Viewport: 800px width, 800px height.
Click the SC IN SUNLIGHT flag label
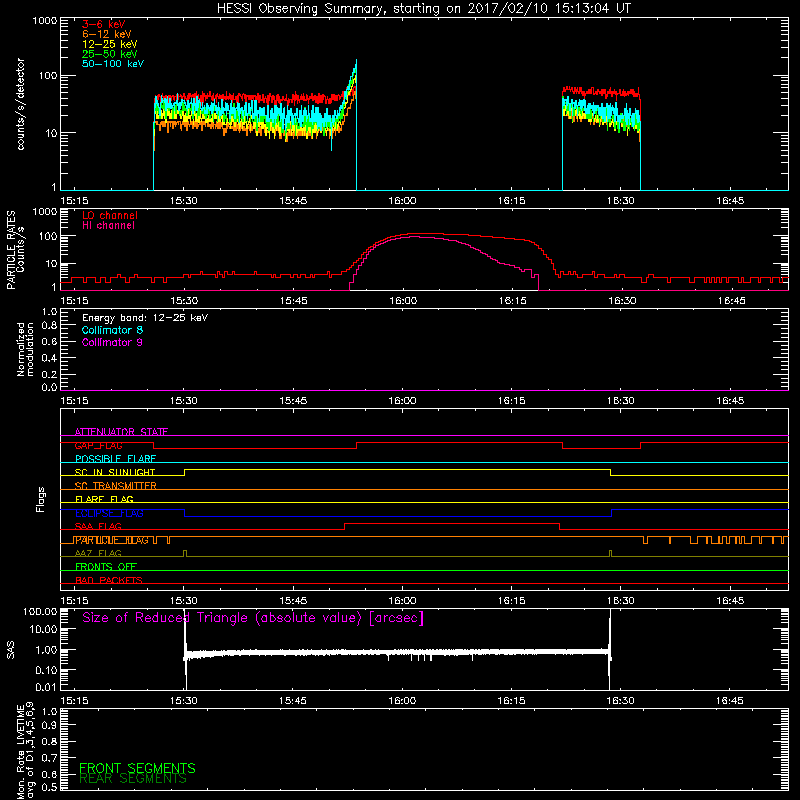coord(115,472)
